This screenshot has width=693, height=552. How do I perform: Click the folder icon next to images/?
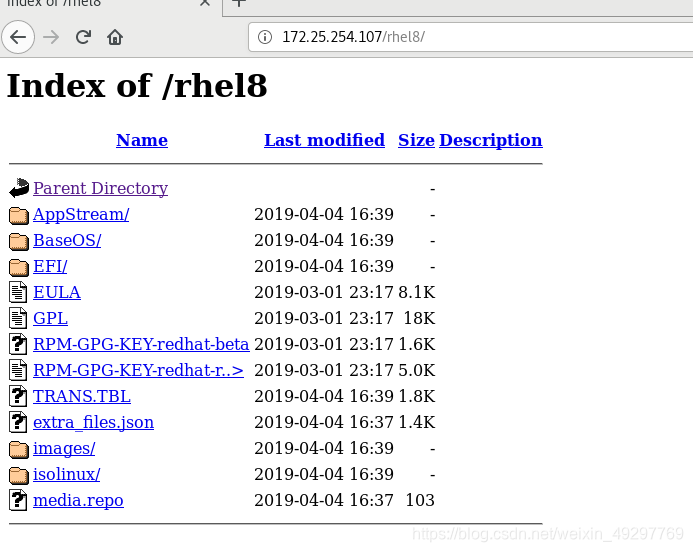[19, 449]
